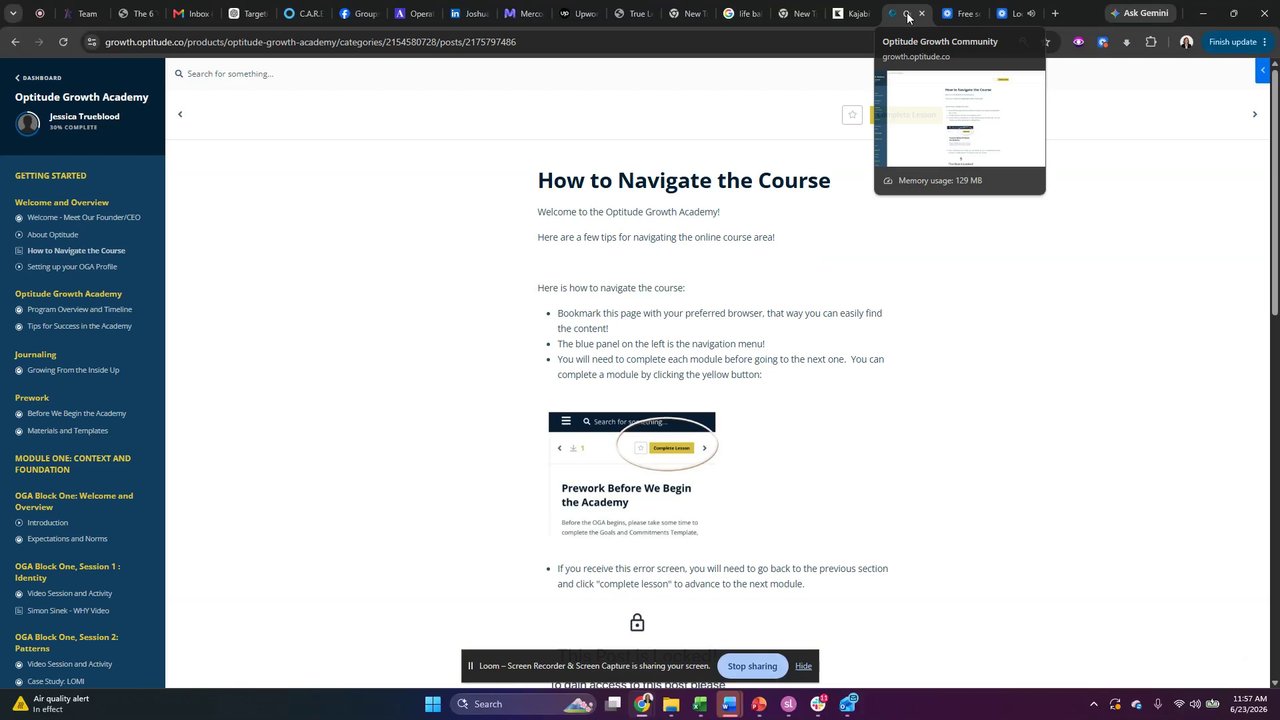Open the 'Welcome - Meet Our Founder/CEO' lesson

click(84, 218)
